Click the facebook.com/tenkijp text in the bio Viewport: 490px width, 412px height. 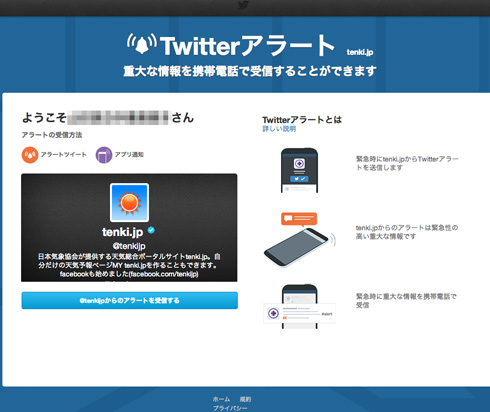[164, 274]
